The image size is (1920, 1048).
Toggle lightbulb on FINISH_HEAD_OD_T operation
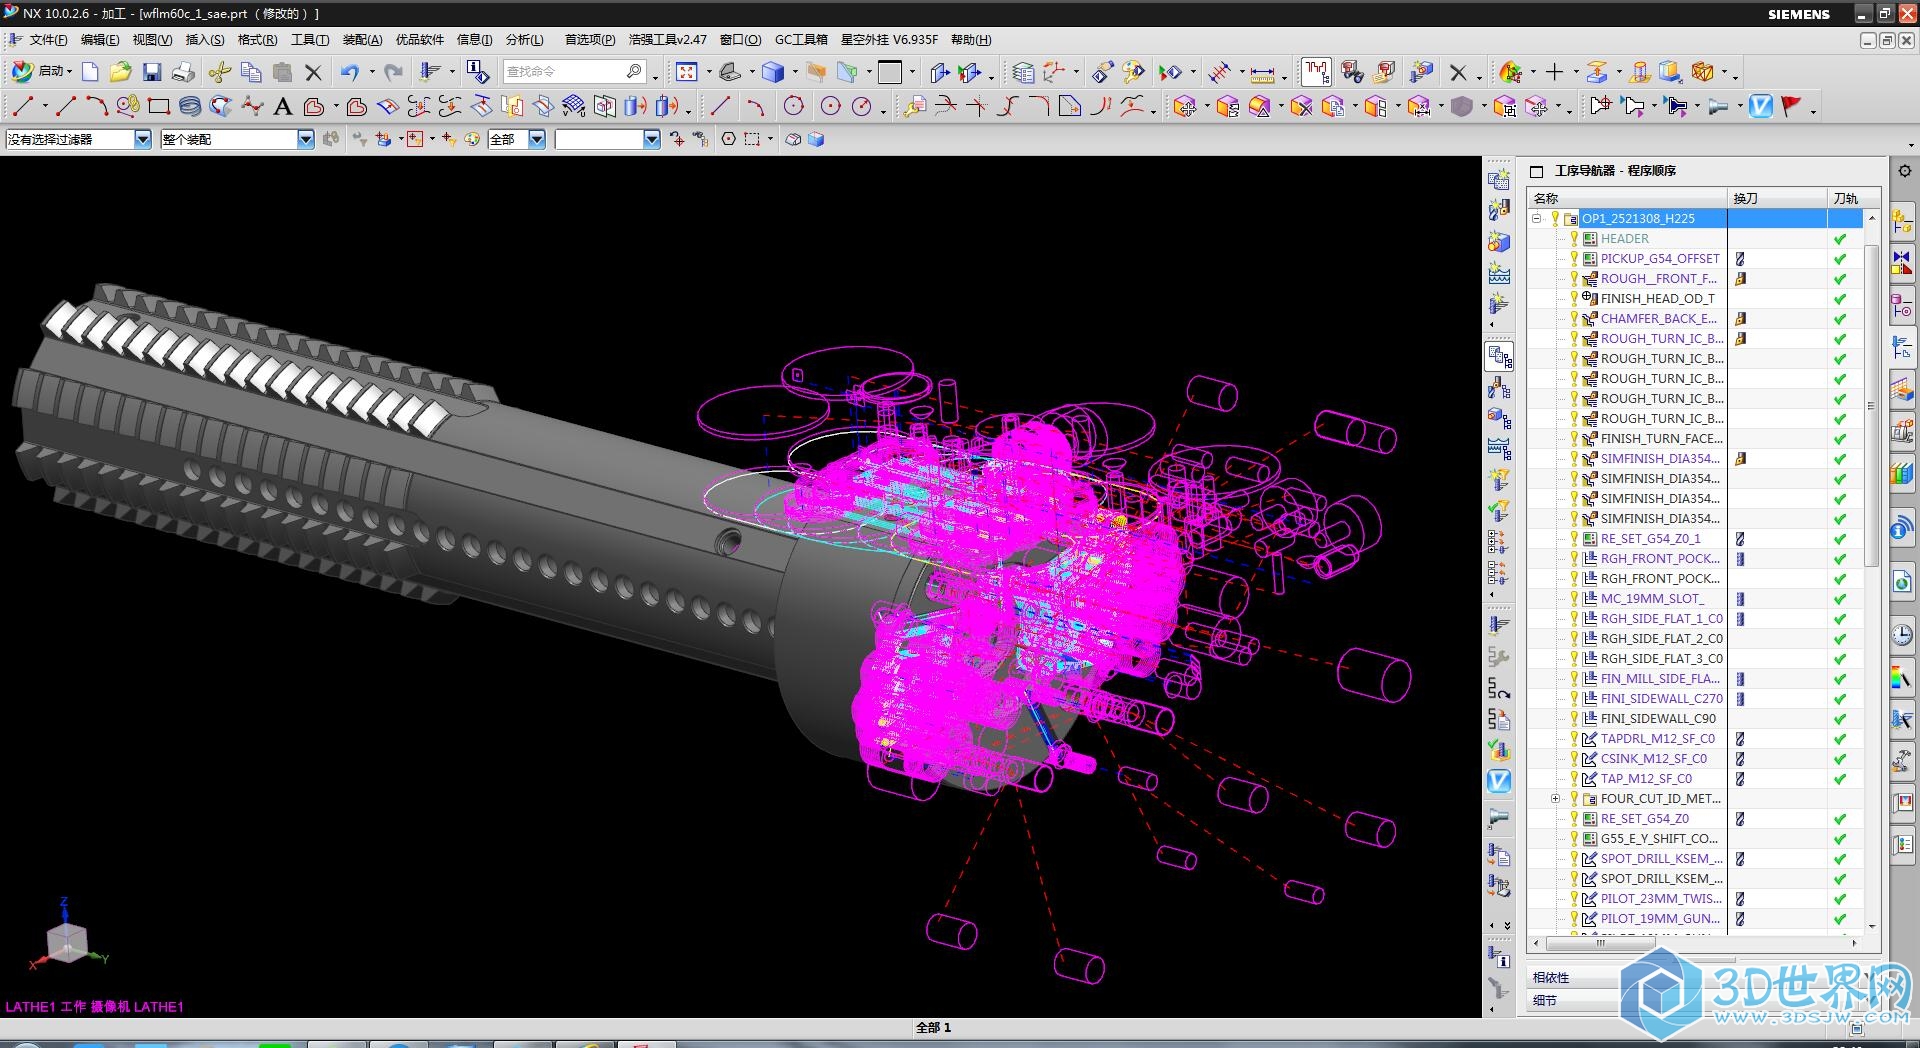pyautogui.click(x=1574, y=298)
